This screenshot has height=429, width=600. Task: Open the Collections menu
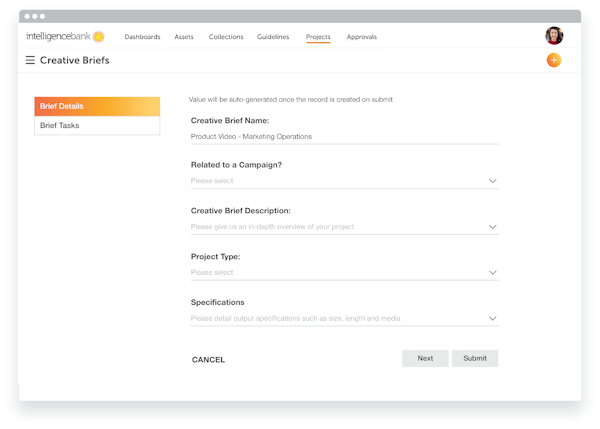pyautogui.click(x=226, y=37)
